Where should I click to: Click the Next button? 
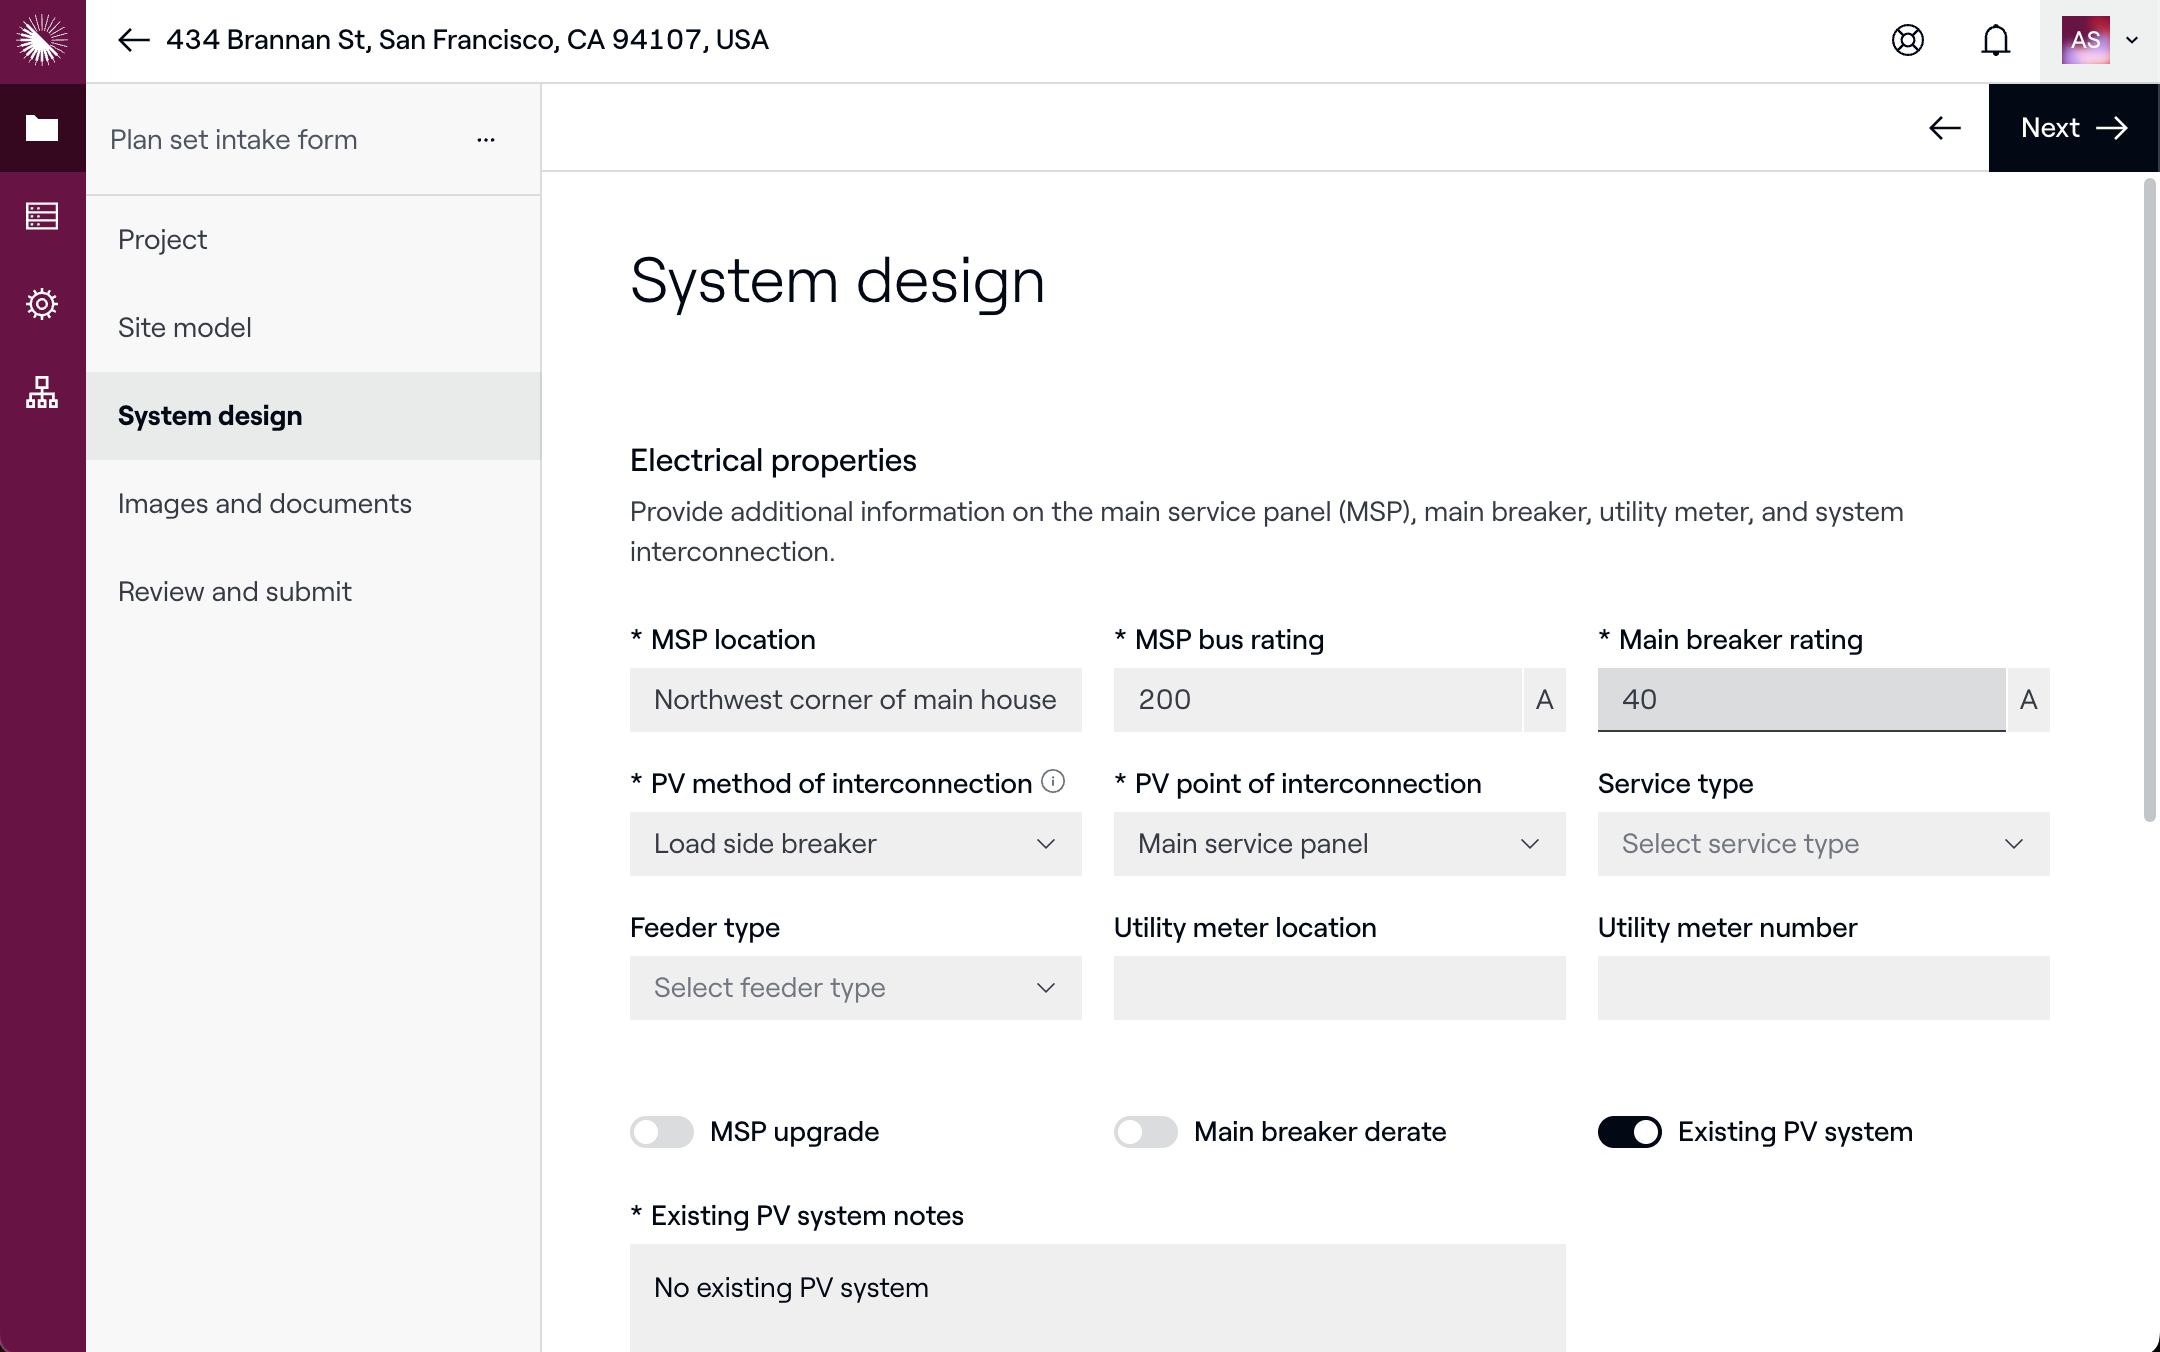tap(2073, 128)
